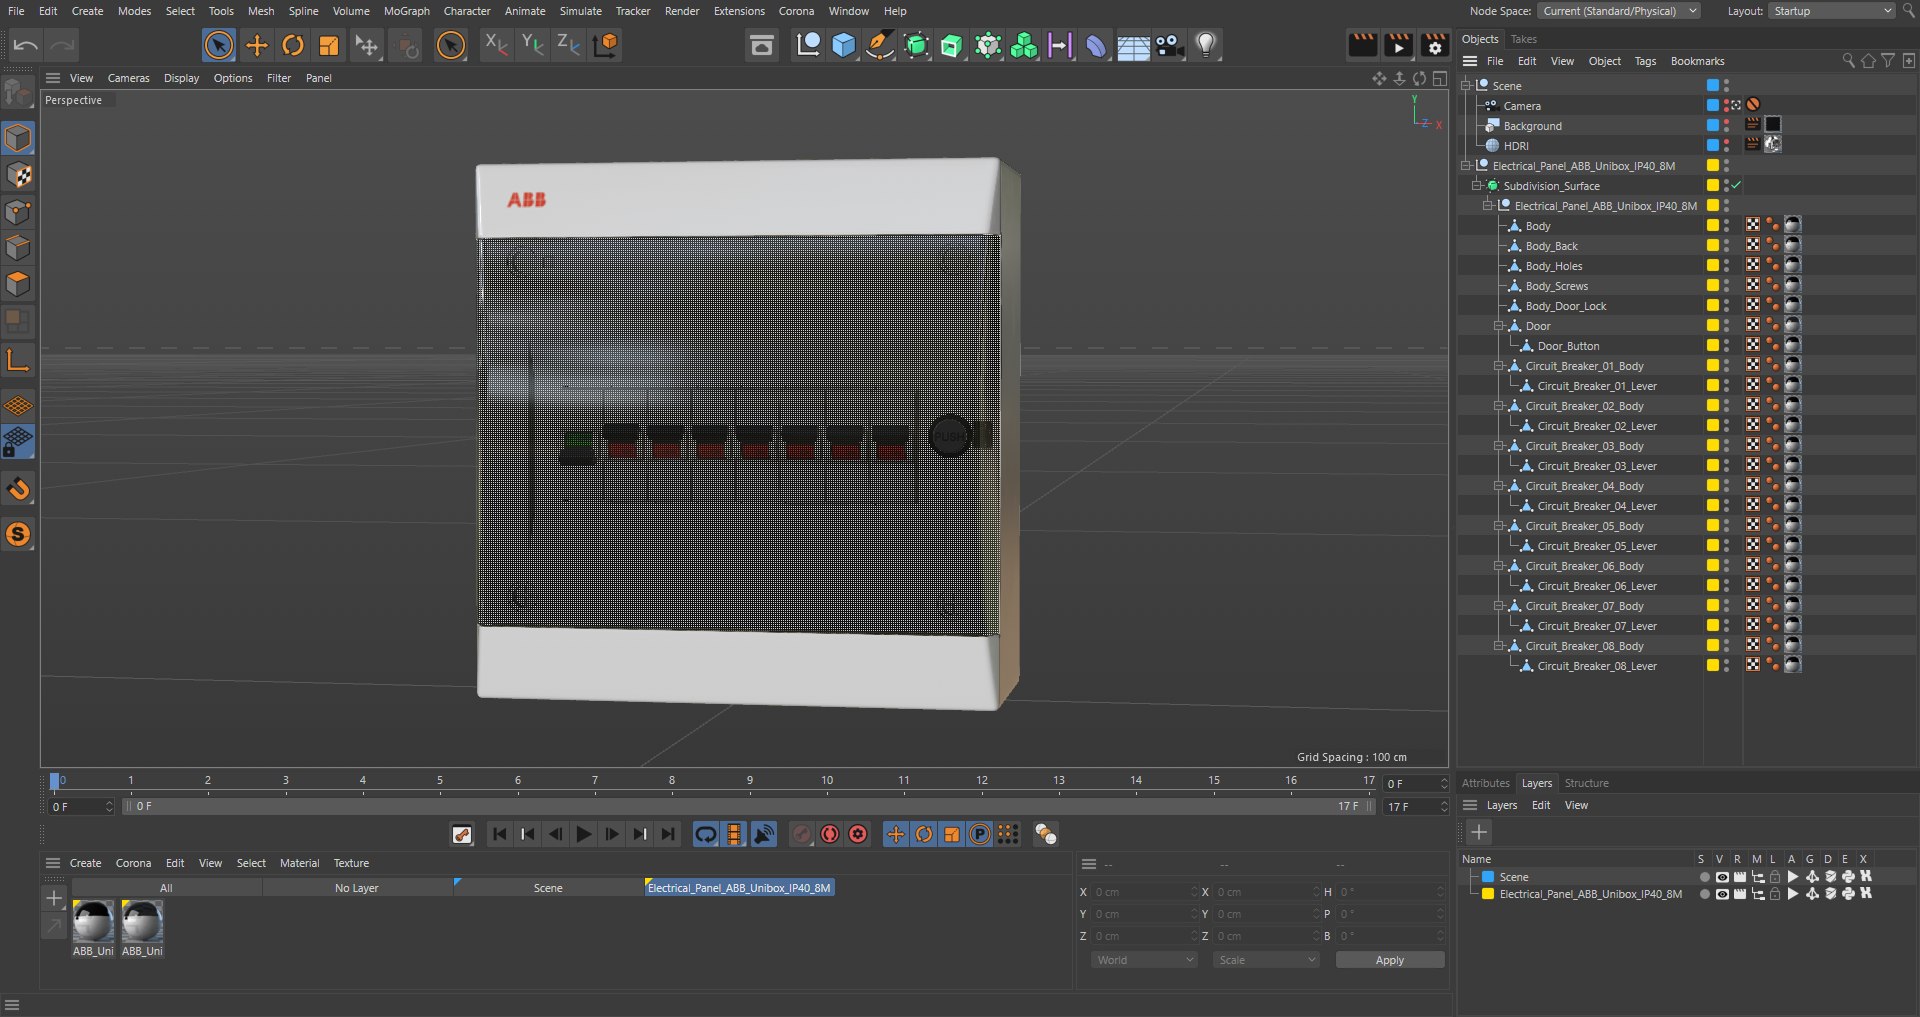
Task: Open the MoGraph menu
Action: point(406,11)
